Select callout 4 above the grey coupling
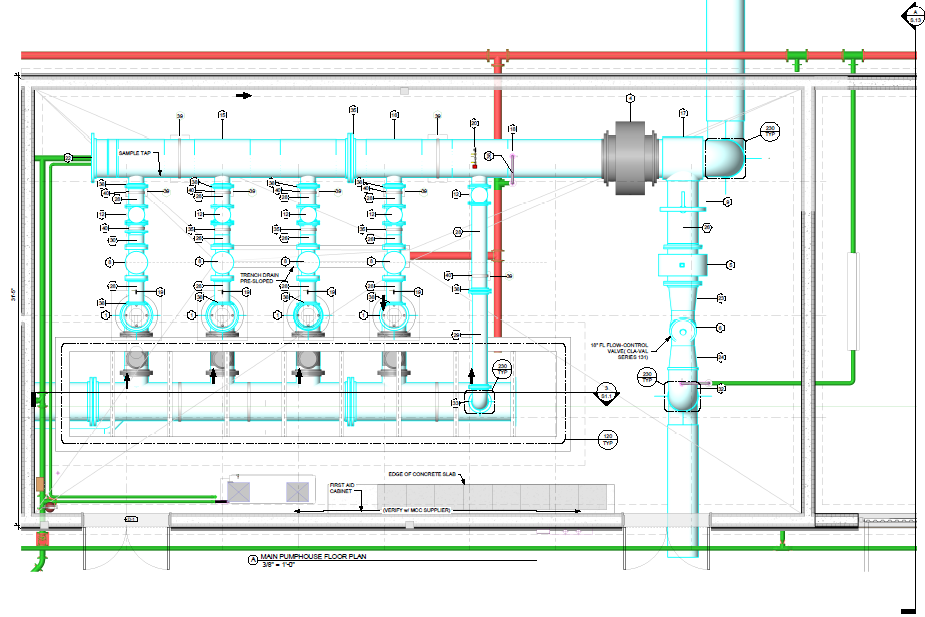 click(630, 99)
